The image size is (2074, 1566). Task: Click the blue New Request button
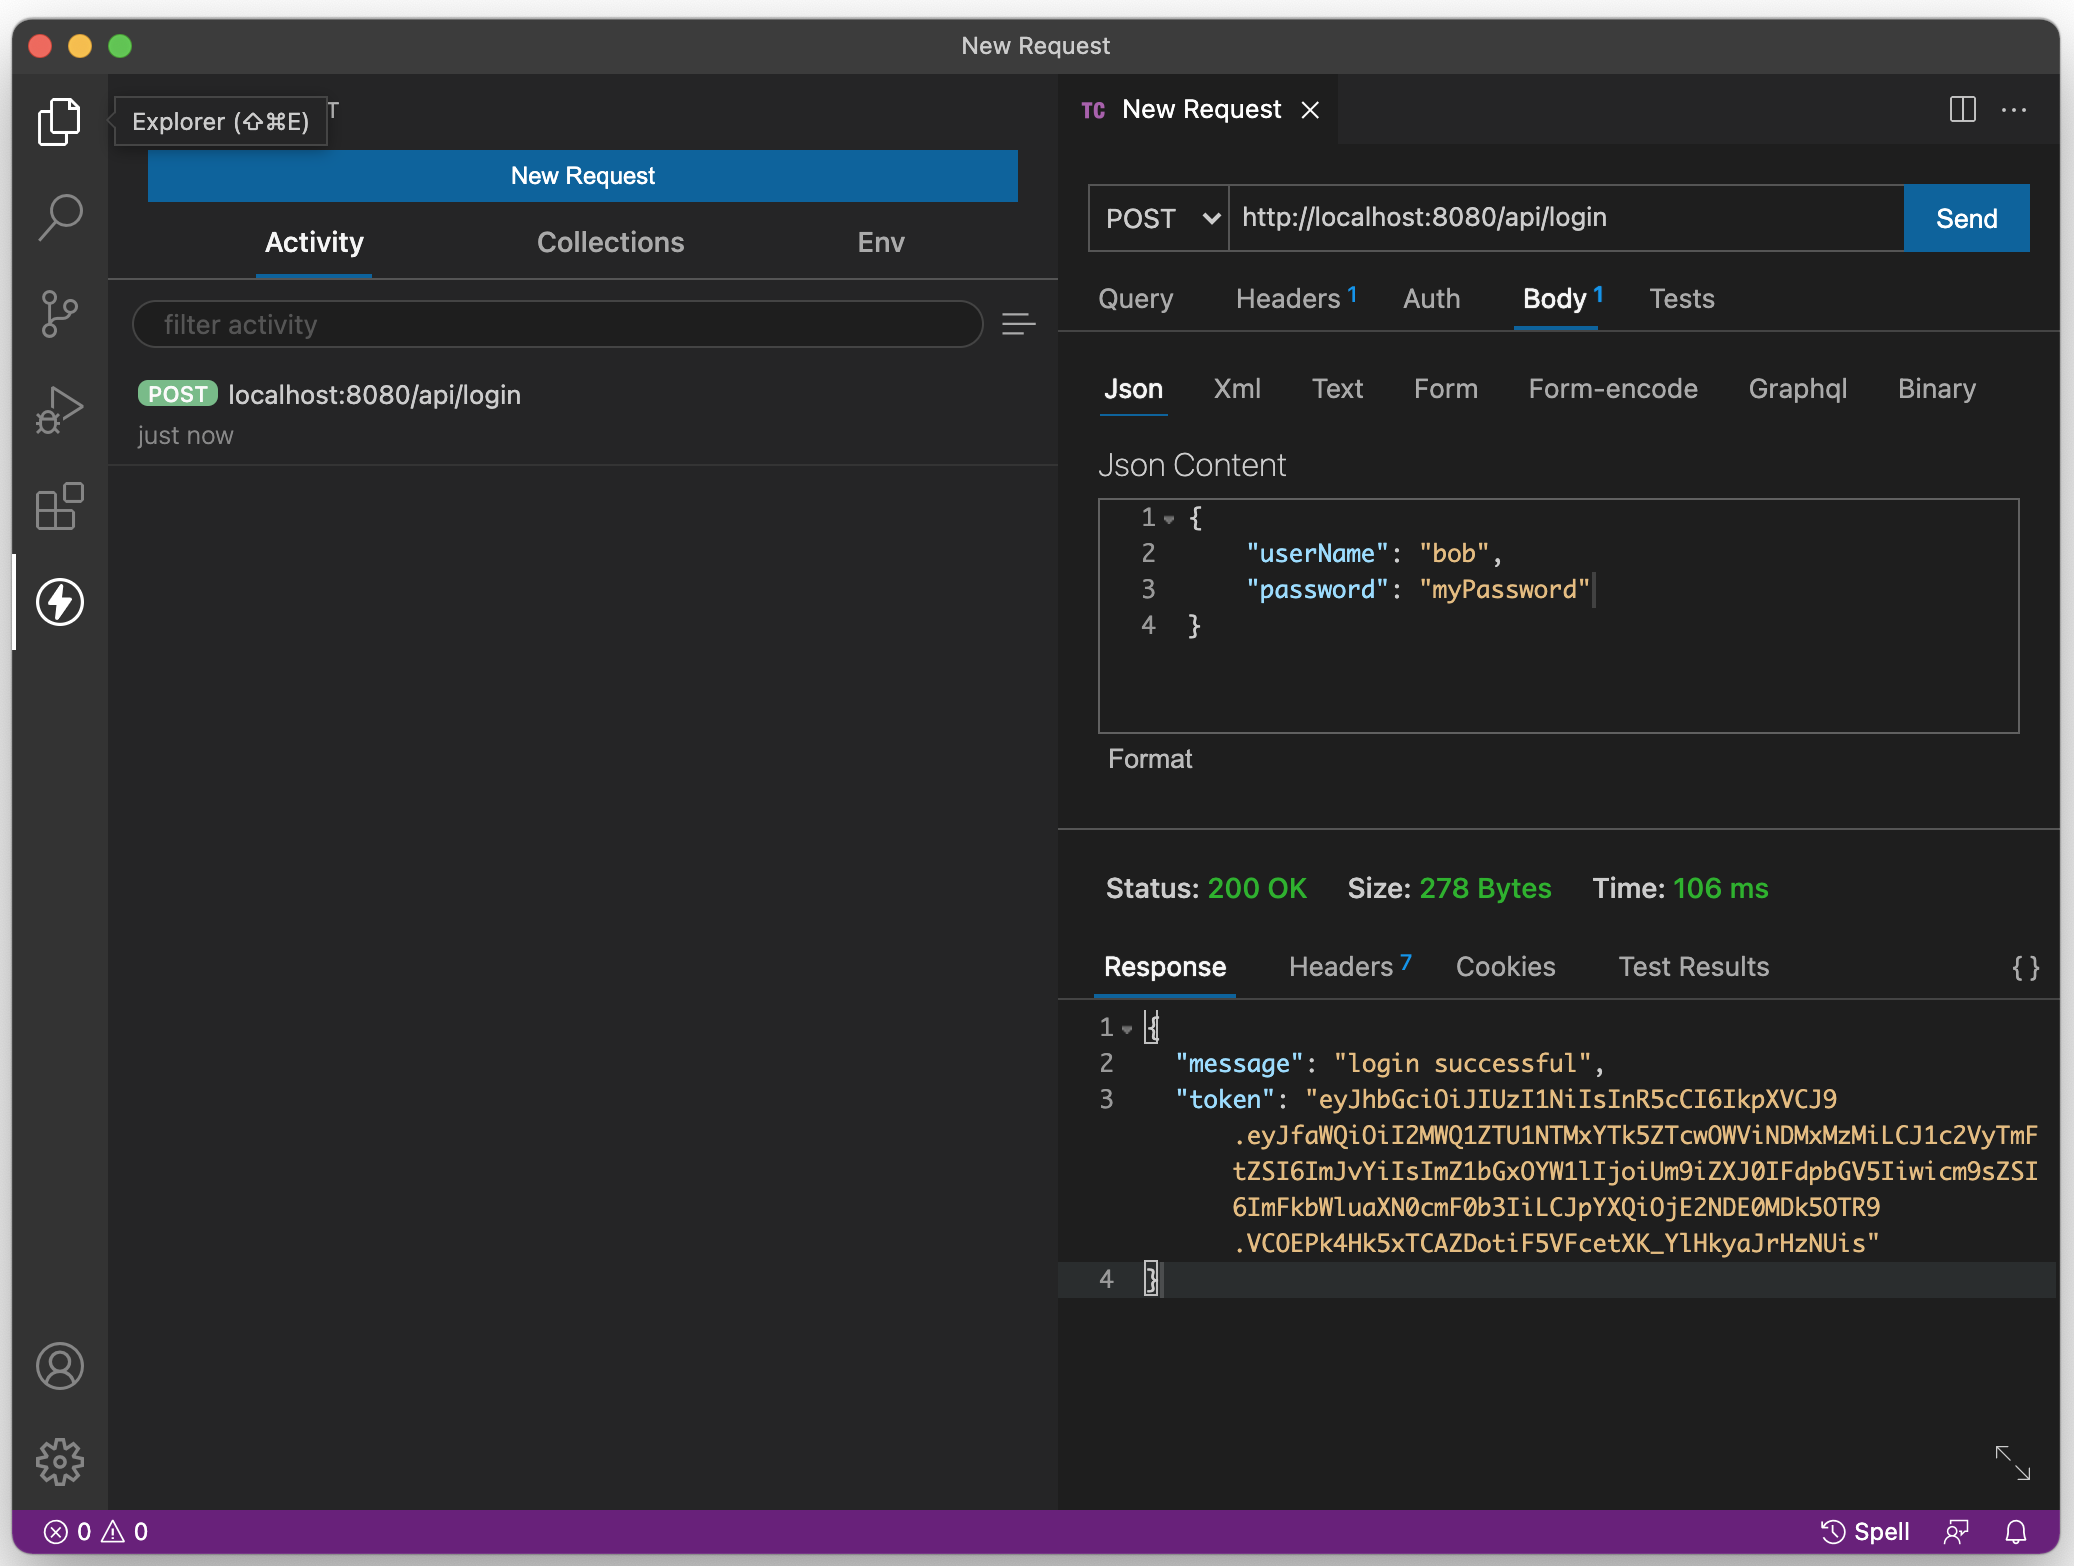click(582, 176)
